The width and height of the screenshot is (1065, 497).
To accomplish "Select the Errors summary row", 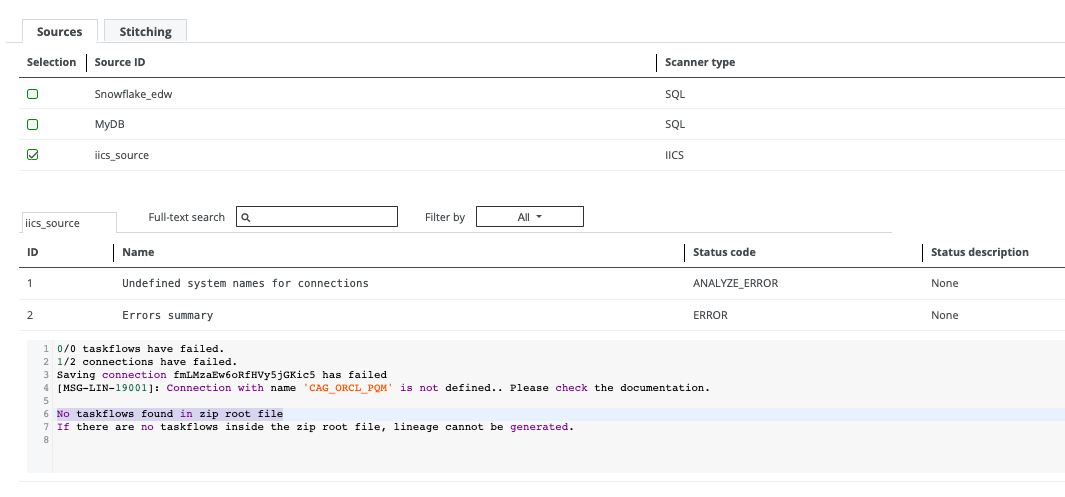I will pyautogui.click(x=167, y=315).
